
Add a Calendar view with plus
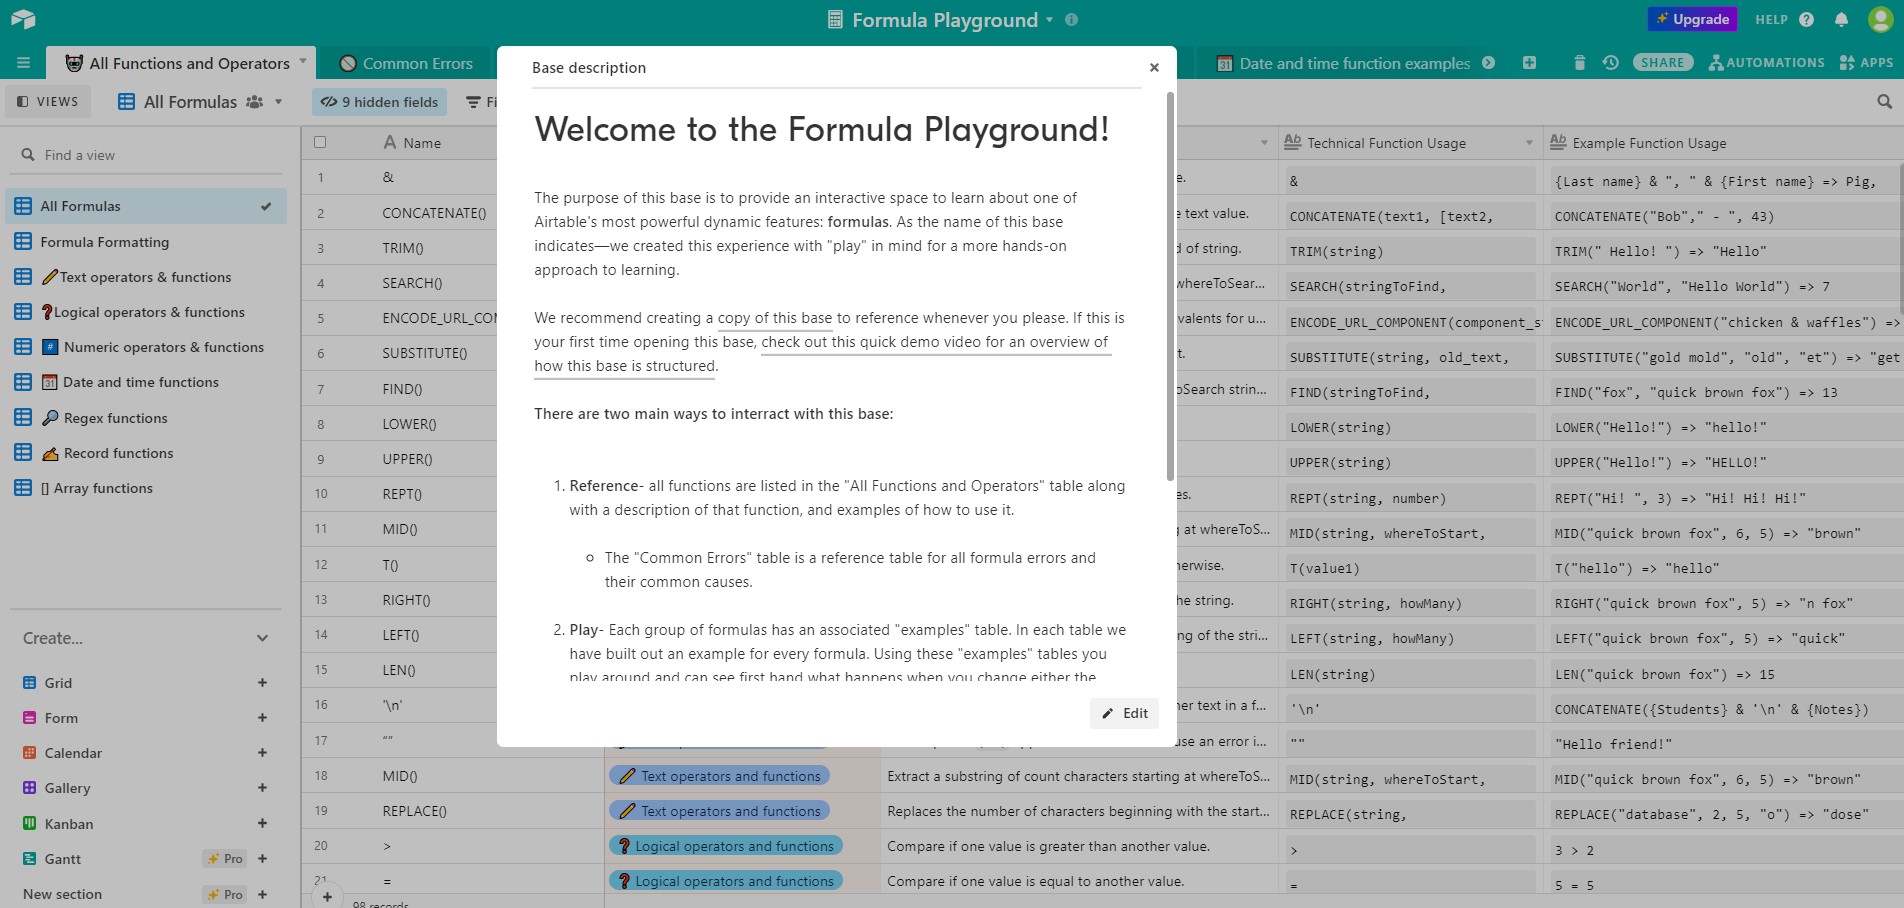(262, 753)
